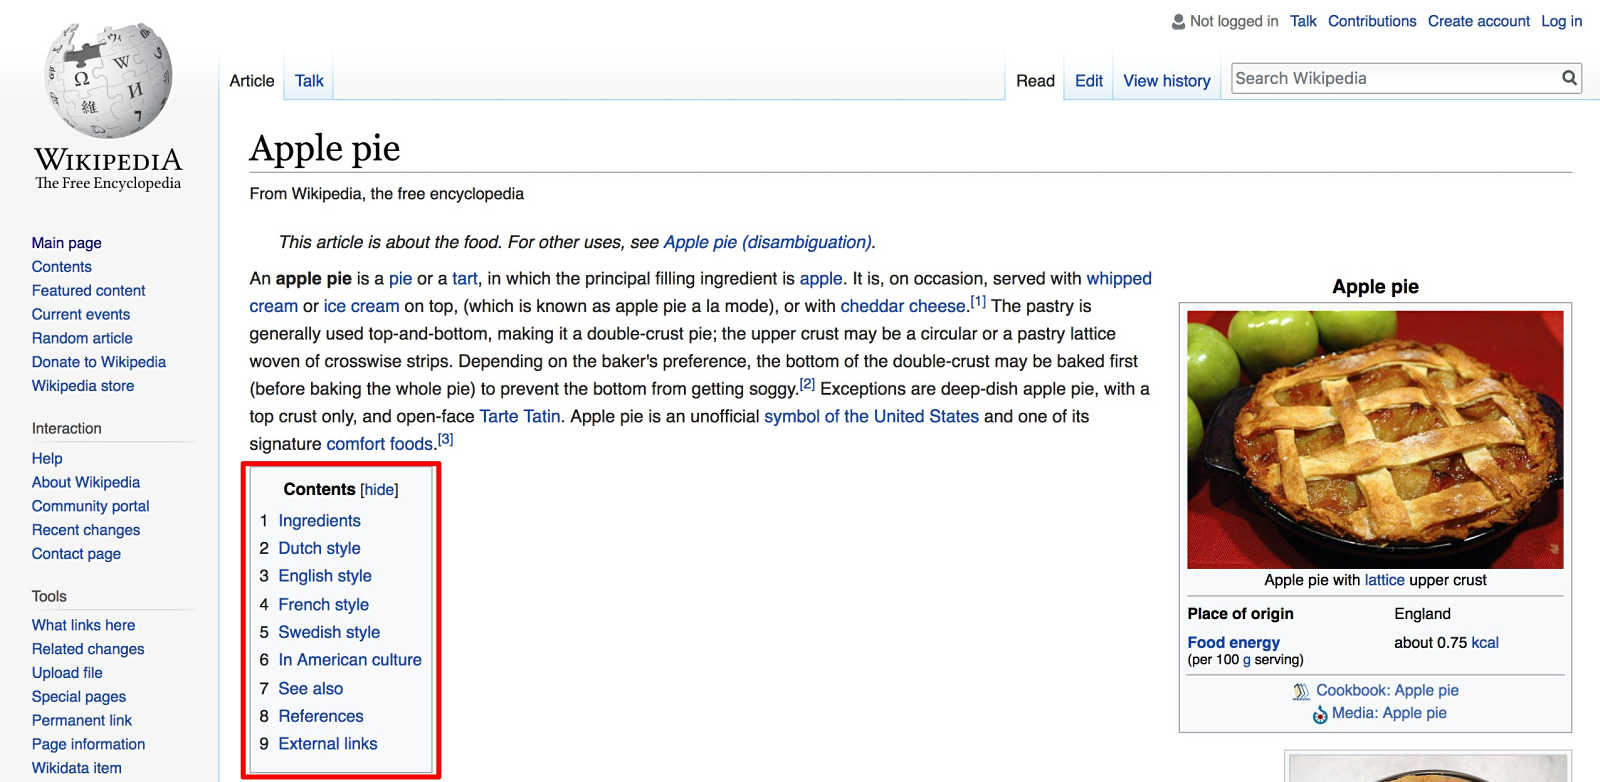Viewport: 1600px width, 782px height.
Task: Click the Wikipedia globe logo
Action: tap(108, 80)
